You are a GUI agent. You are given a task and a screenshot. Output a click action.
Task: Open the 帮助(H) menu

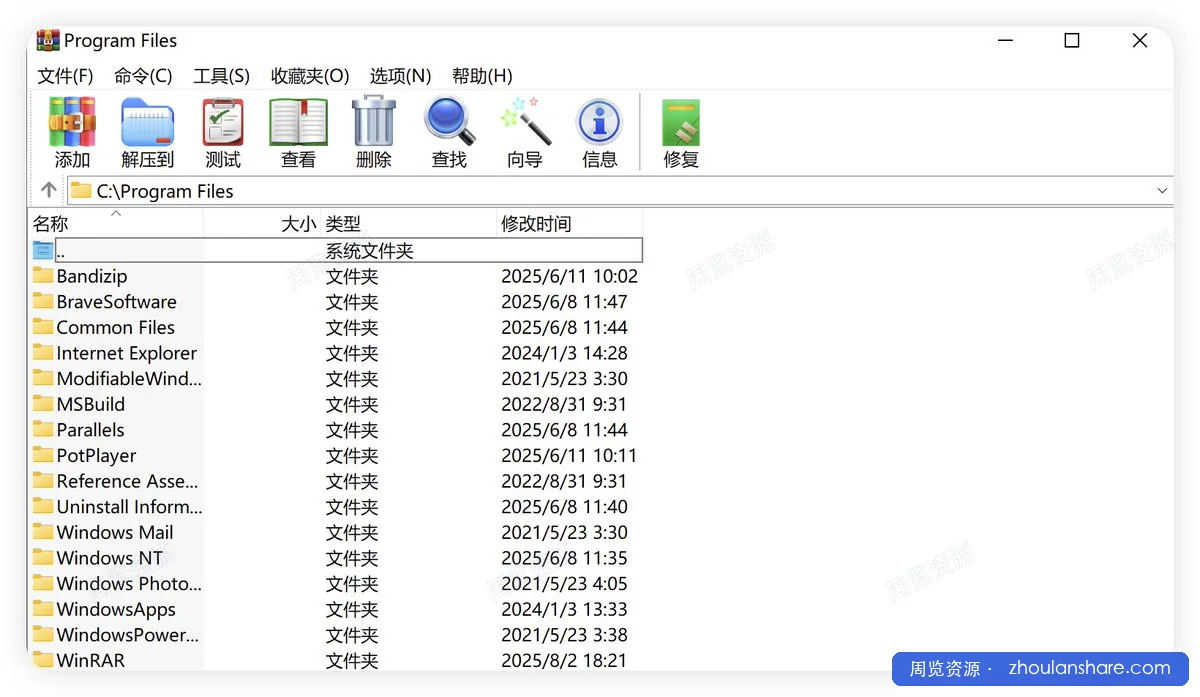point(482,76)
